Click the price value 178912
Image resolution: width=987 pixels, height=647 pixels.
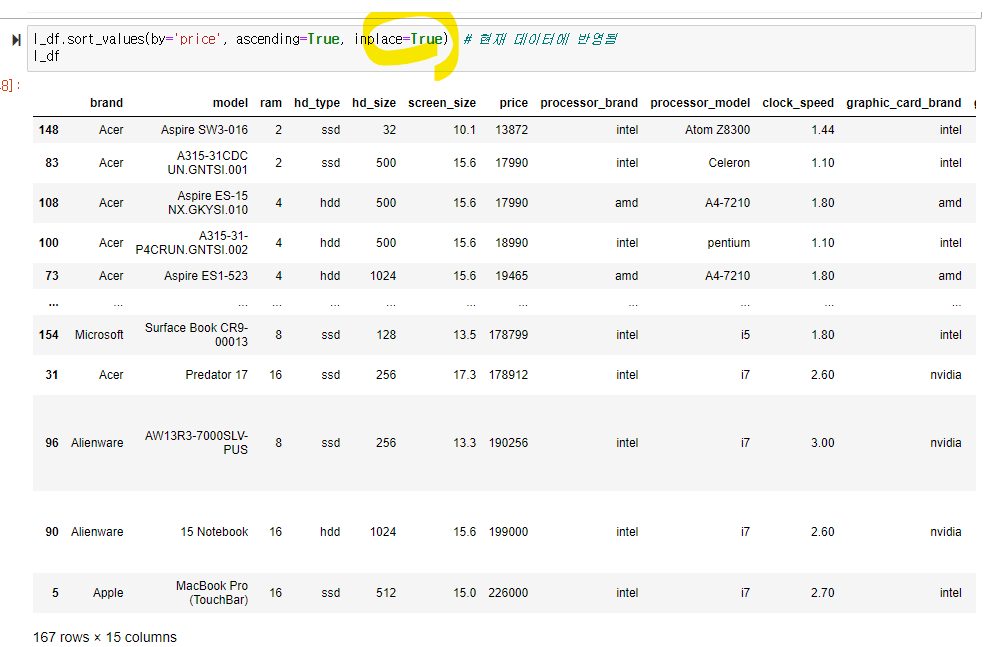pos(508,374)
